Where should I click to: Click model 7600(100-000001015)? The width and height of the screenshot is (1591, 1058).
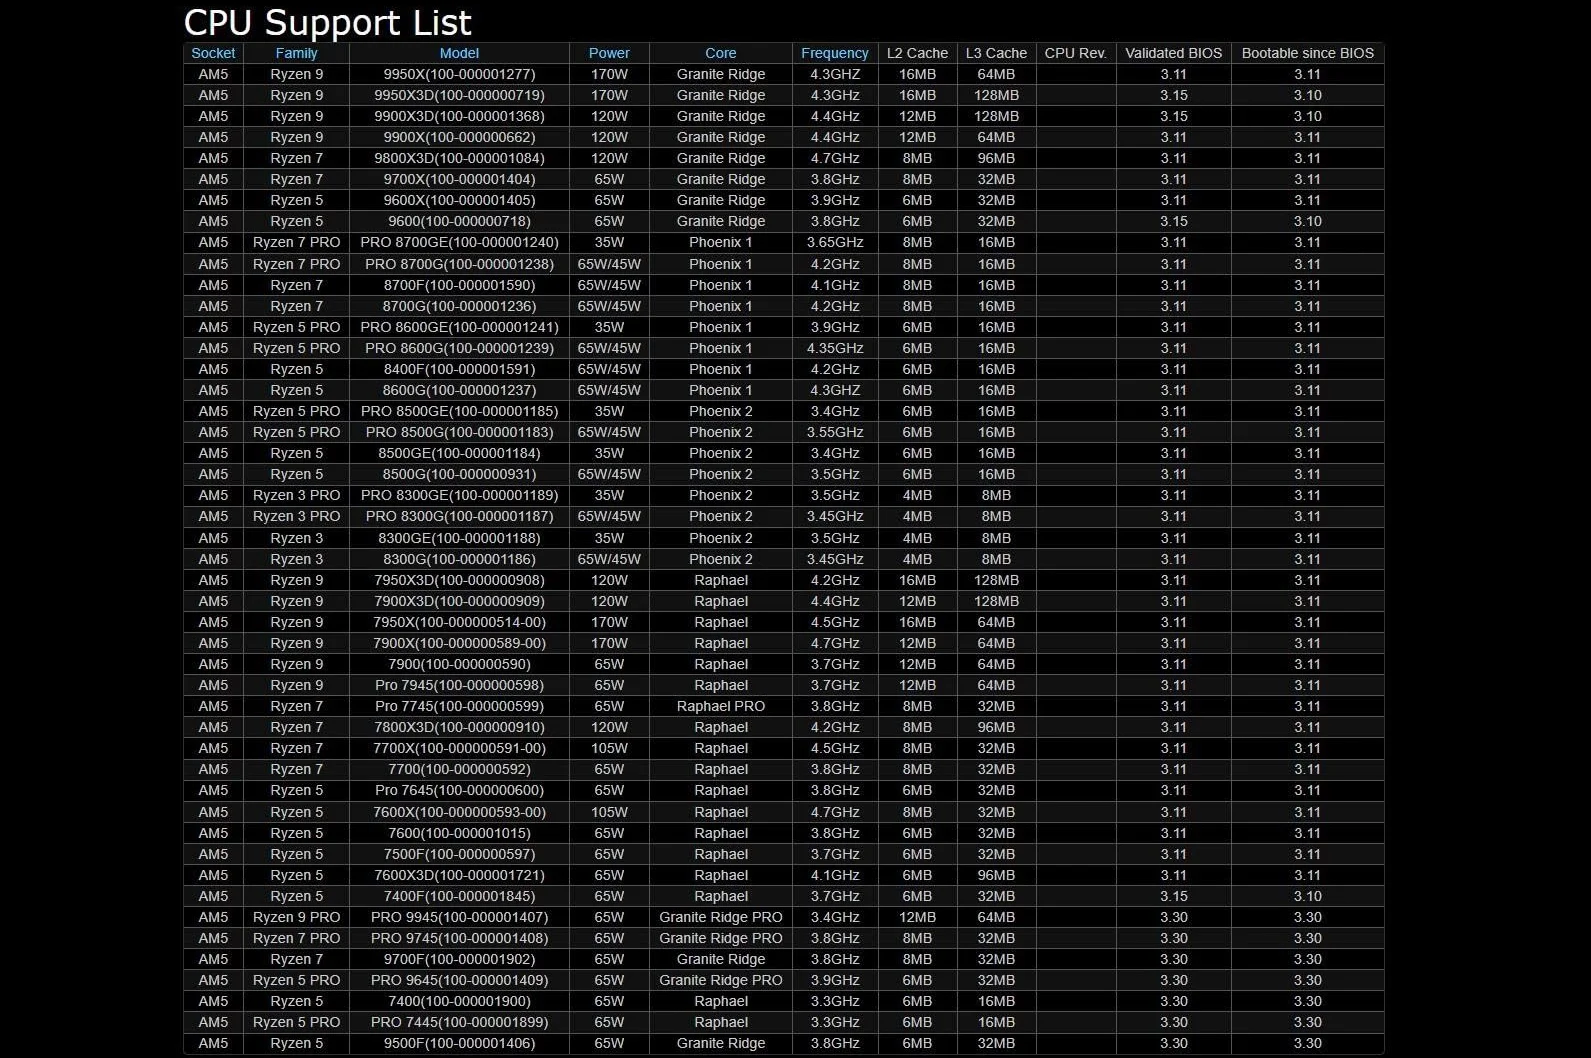[459, 833]
